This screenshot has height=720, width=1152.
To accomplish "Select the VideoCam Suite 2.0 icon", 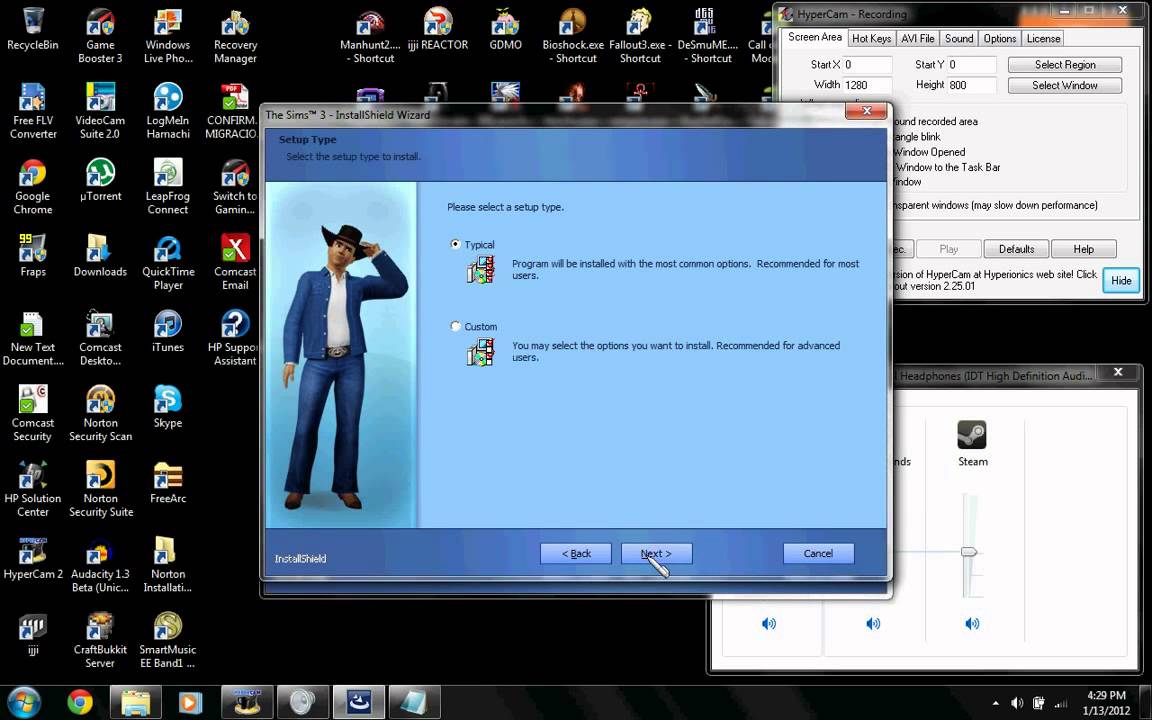I will tap(100, 111).
